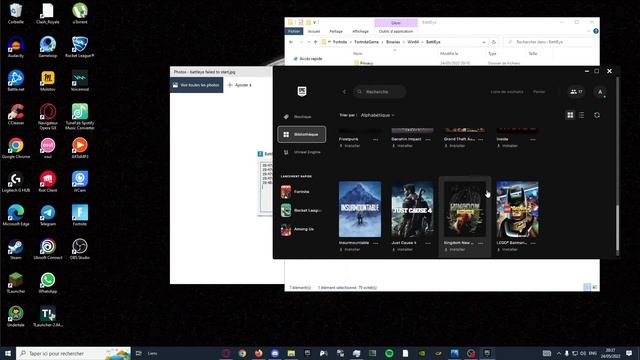The image size is (640, 360).
Task: Open the OBS Studio desktop icon
Action: pyautogui.click(x=80, y=249)
